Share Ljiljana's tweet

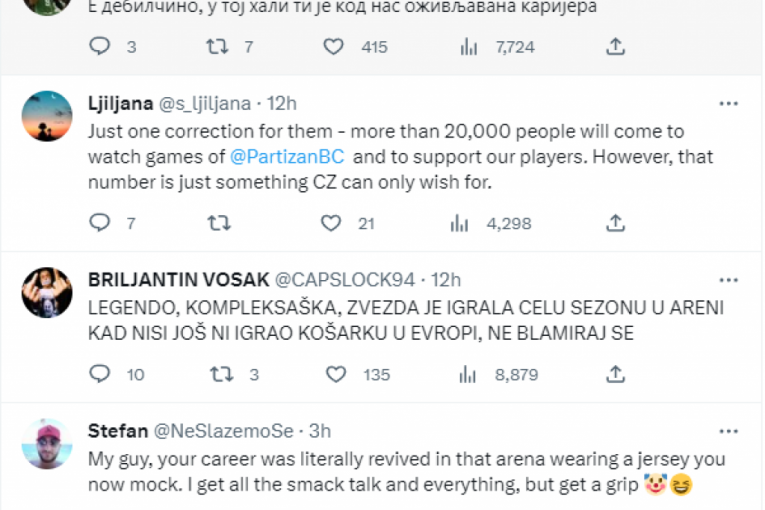616,225
